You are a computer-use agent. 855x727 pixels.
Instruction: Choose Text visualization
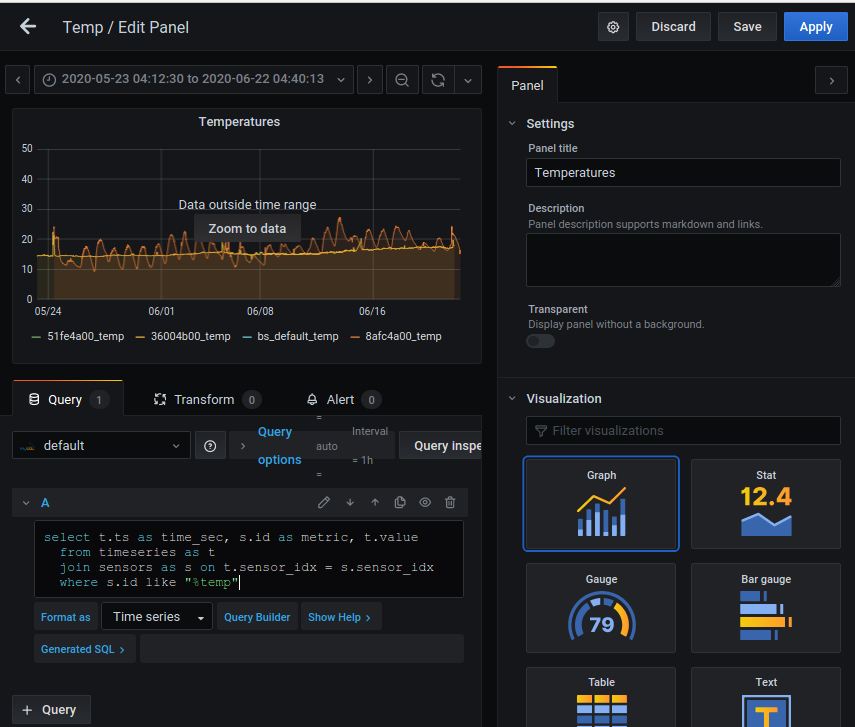pos(766,697)
